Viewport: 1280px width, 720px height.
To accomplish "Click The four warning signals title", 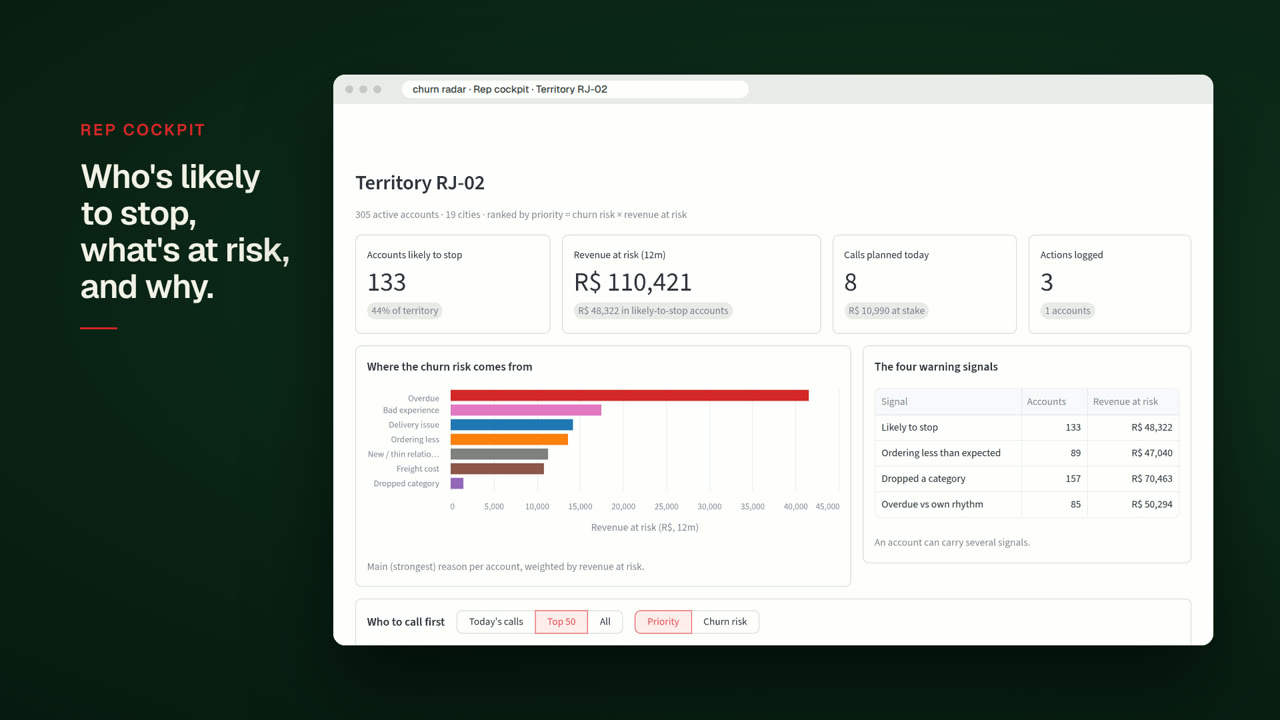I will tap(936, 367).
